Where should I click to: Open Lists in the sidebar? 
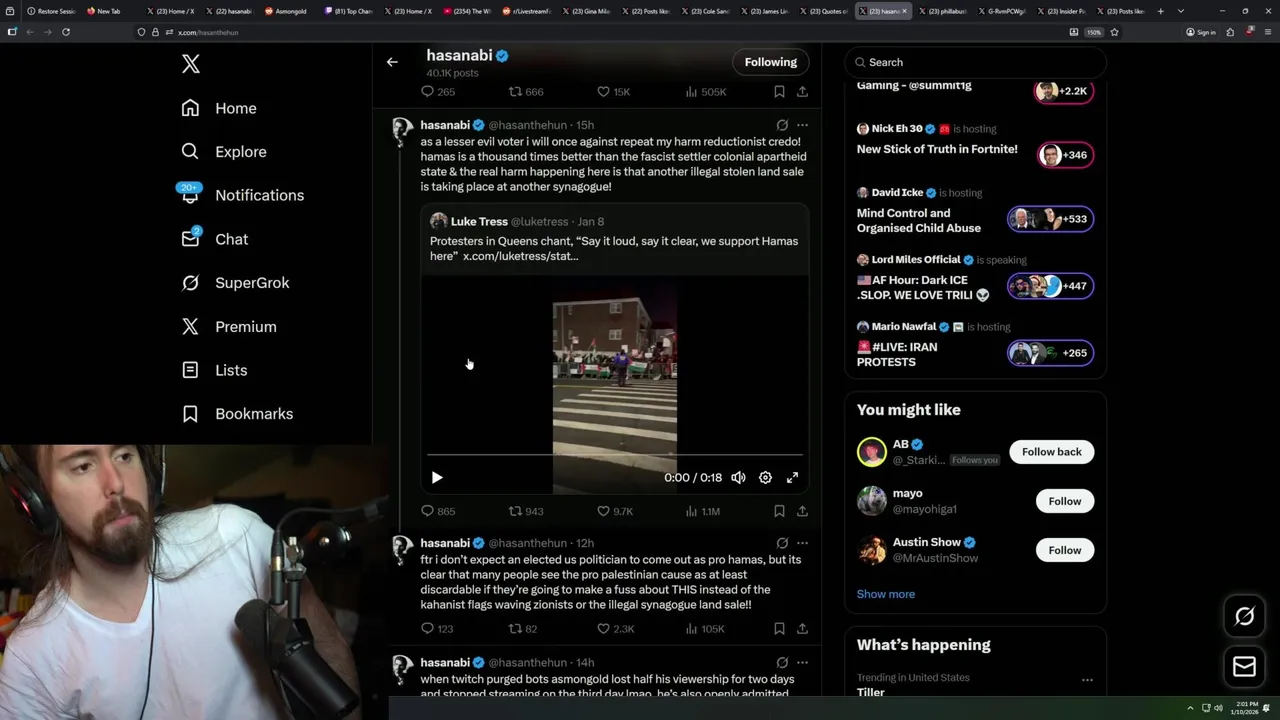pos(214,370)
